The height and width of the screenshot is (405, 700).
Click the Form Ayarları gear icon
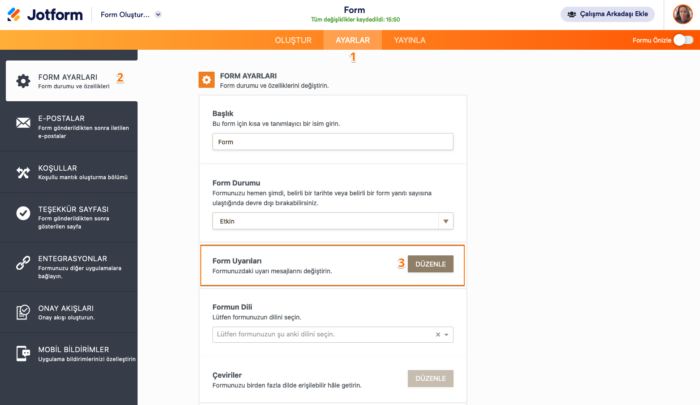[23, 80]
